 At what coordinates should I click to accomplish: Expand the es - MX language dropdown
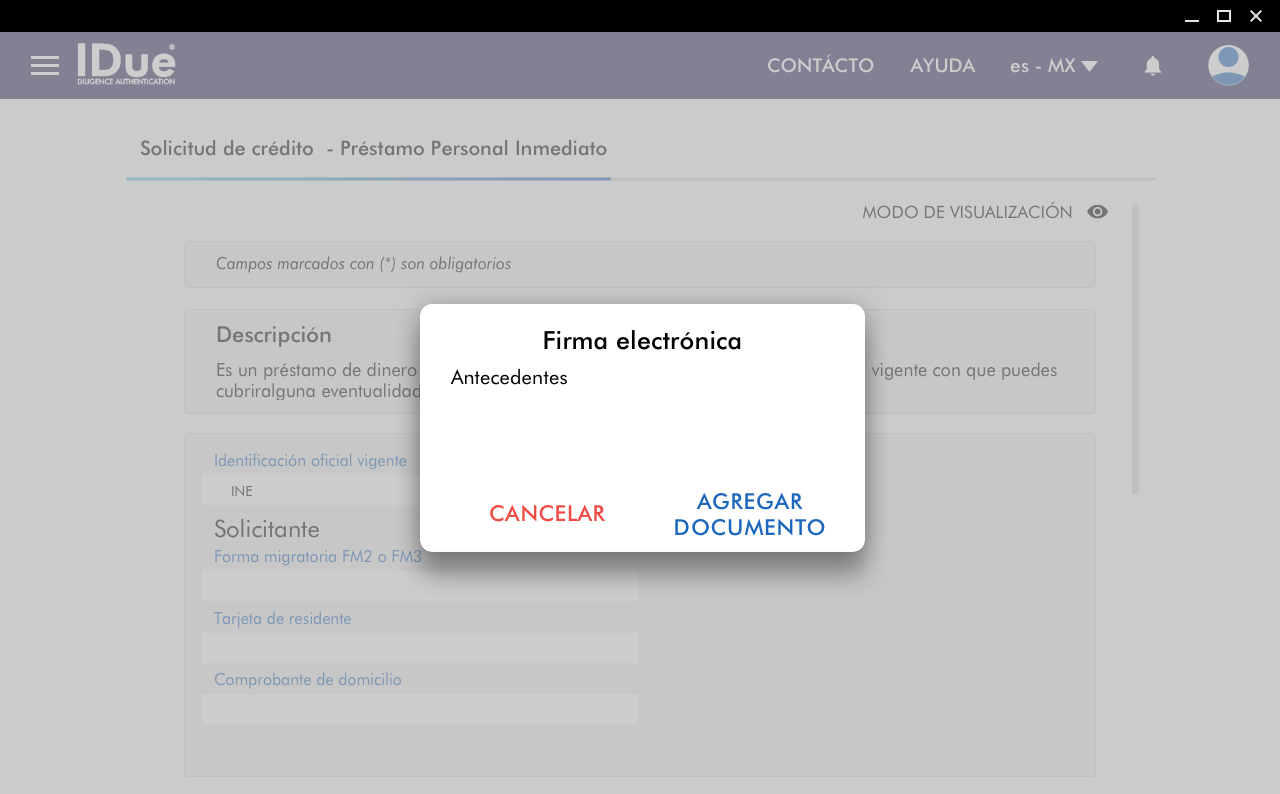tap(1053, 66)
